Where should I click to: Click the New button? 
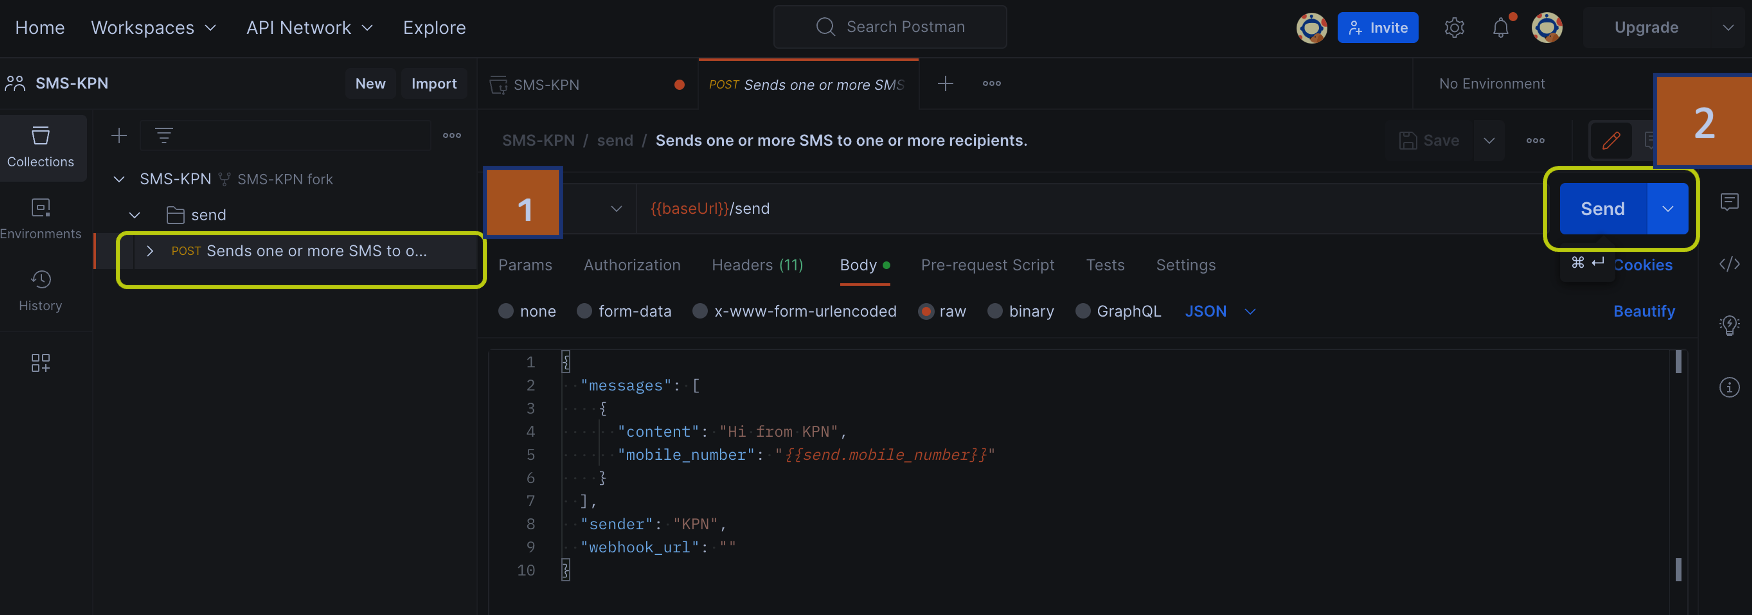370,84
